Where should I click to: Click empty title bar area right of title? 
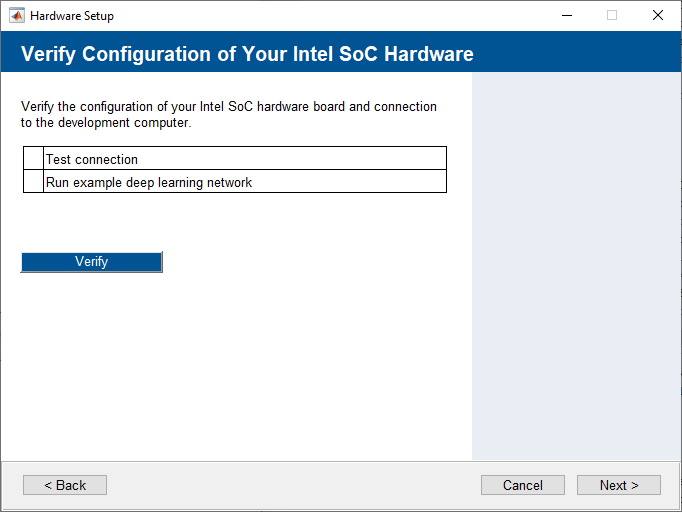330,16
